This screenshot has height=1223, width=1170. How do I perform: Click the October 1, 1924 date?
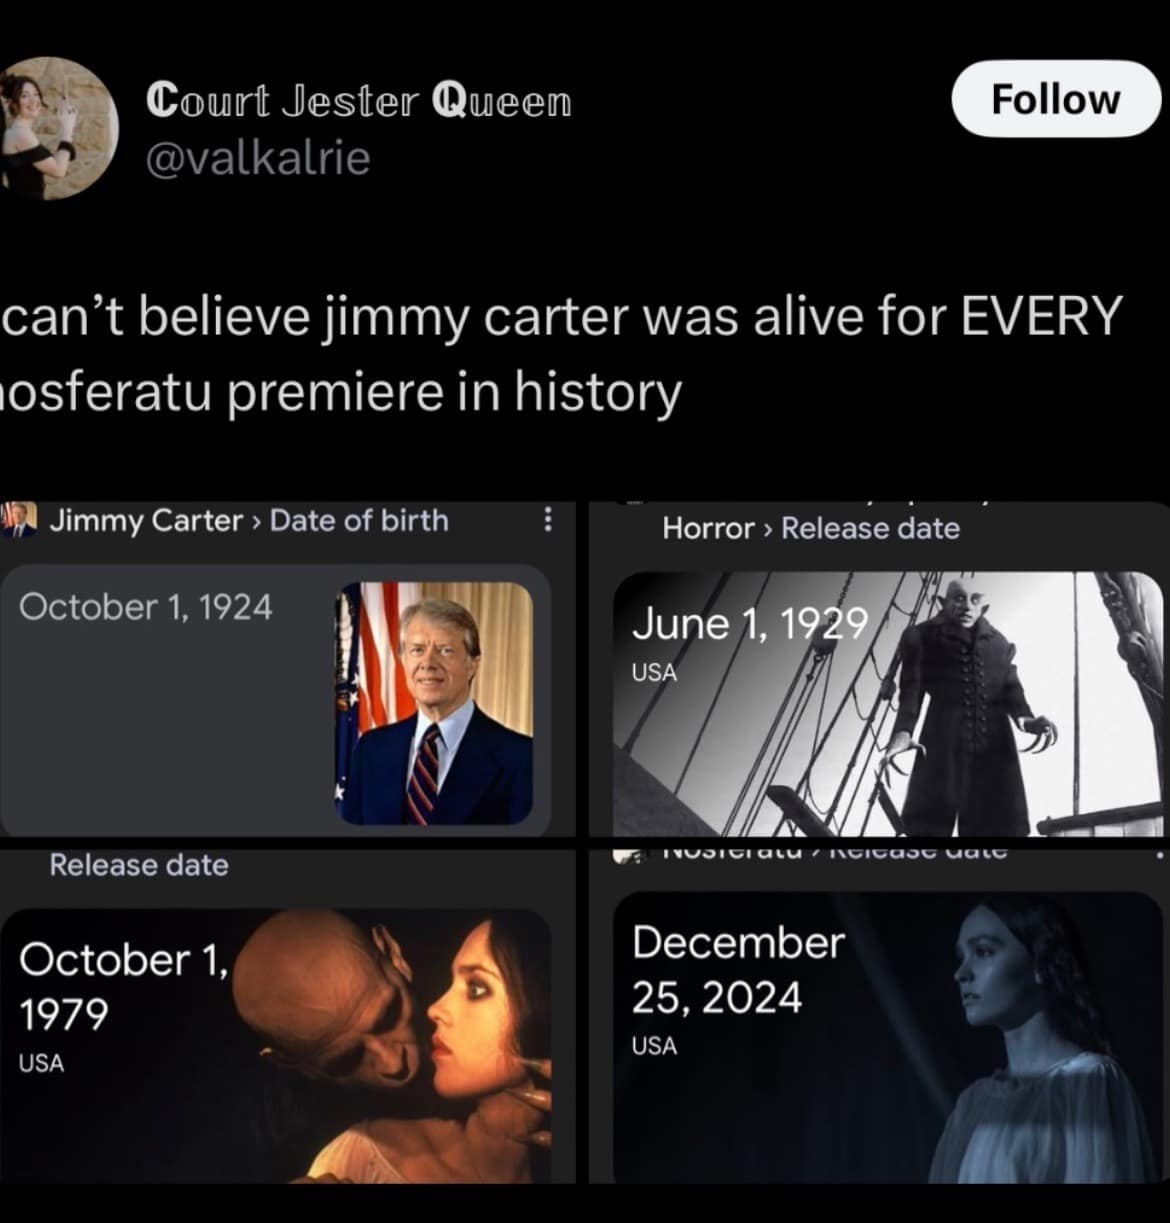coord(145,607)
